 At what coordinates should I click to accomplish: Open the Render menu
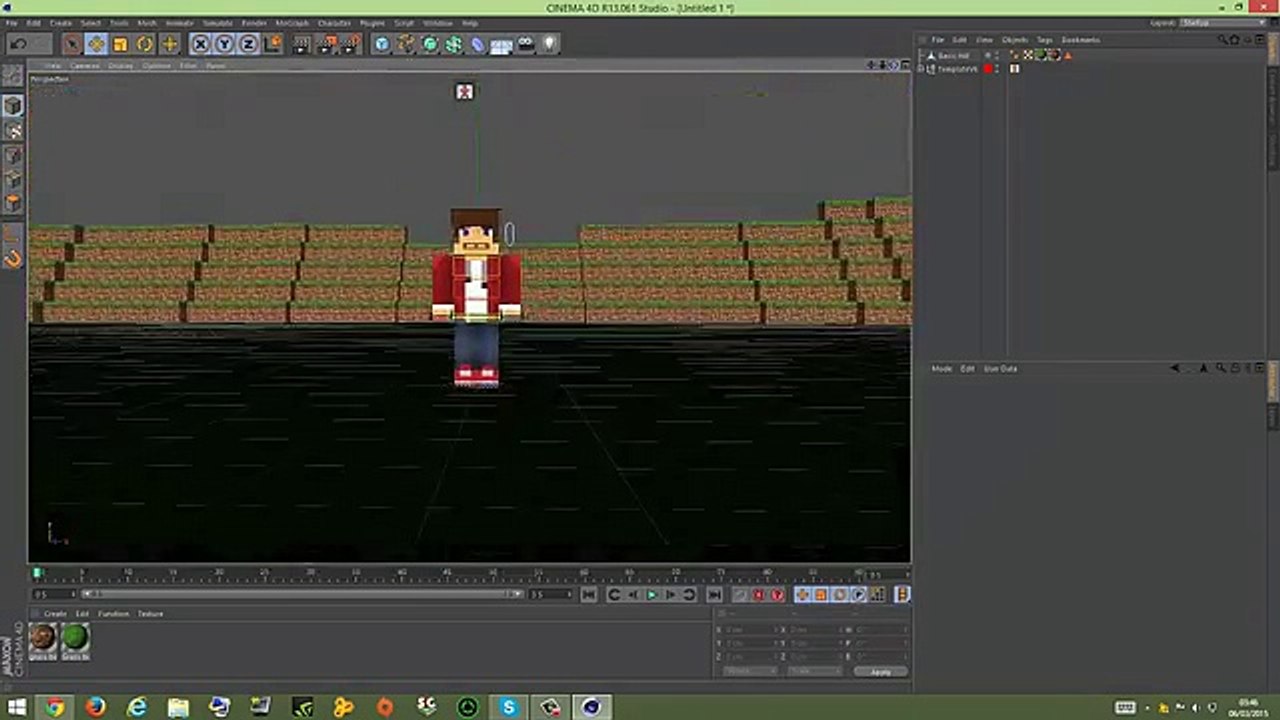[254, 22]
